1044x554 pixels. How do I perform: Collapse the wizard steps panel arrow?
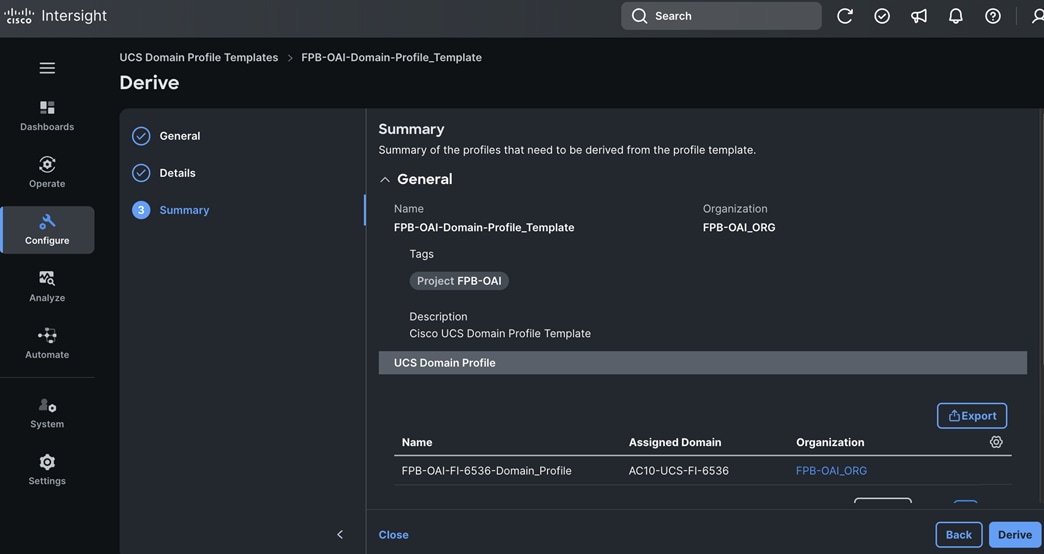coord(340,534)
